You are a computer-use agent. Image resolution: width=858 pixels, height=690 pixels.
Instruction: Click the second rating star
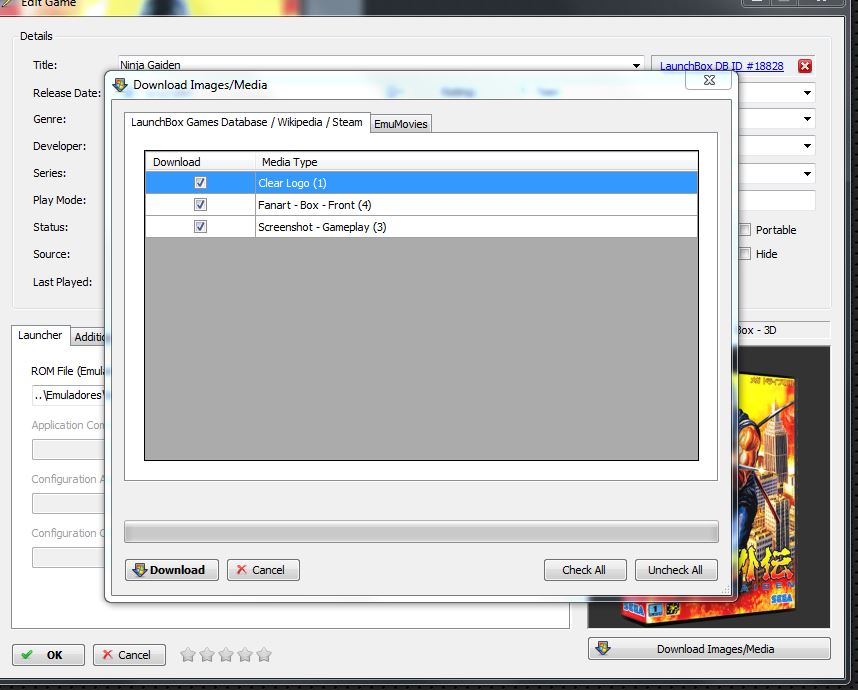point(207,654)
